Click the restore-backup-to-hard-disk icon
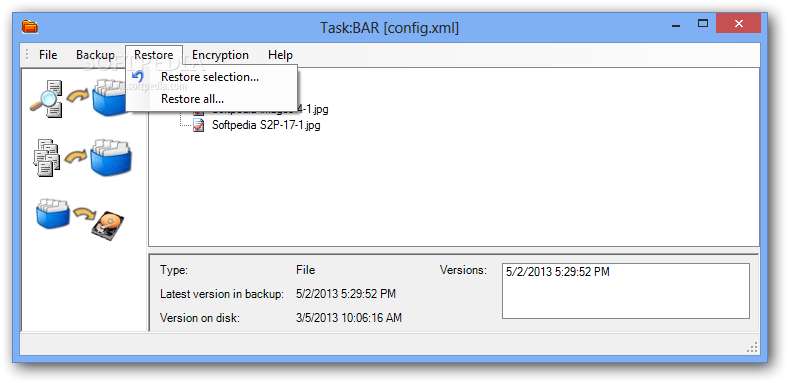Screen dimensions: 788x383 [80, 217]
